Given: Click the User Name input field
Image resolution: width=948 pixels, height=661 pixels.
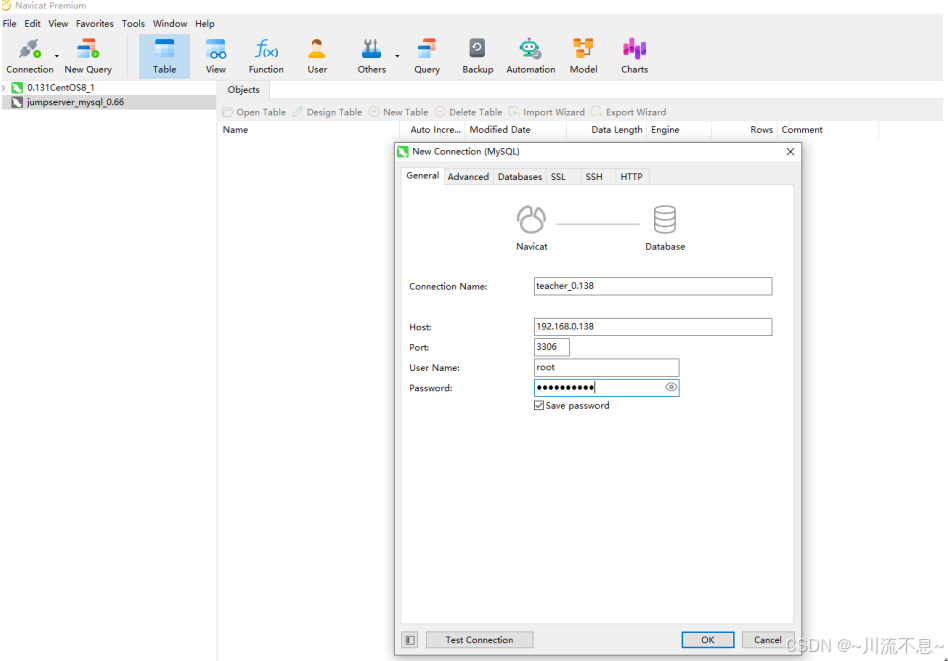Looking at the screenshot, I should [606, 367].
